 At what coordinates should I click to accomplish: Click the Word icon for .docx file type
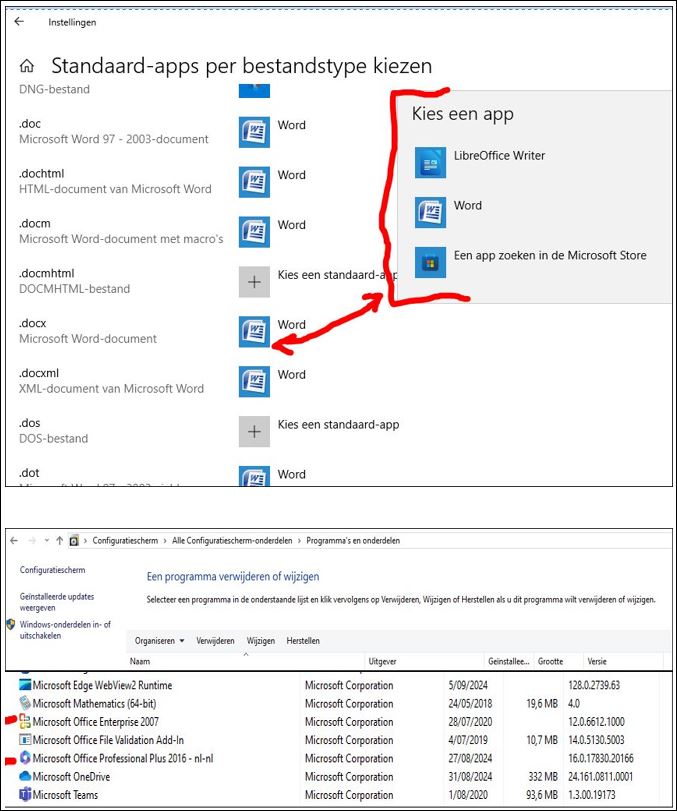tap(254, 331)
